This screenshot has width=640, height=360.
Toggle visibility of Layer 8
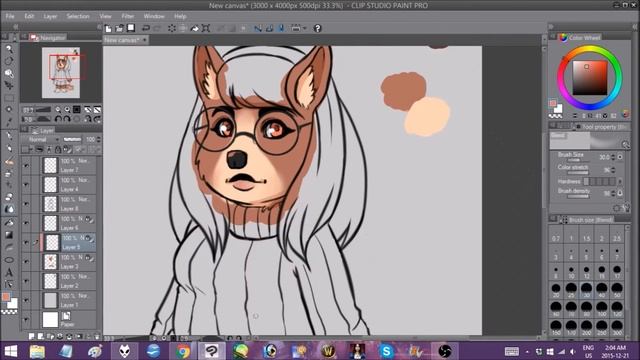coord(27,204)
